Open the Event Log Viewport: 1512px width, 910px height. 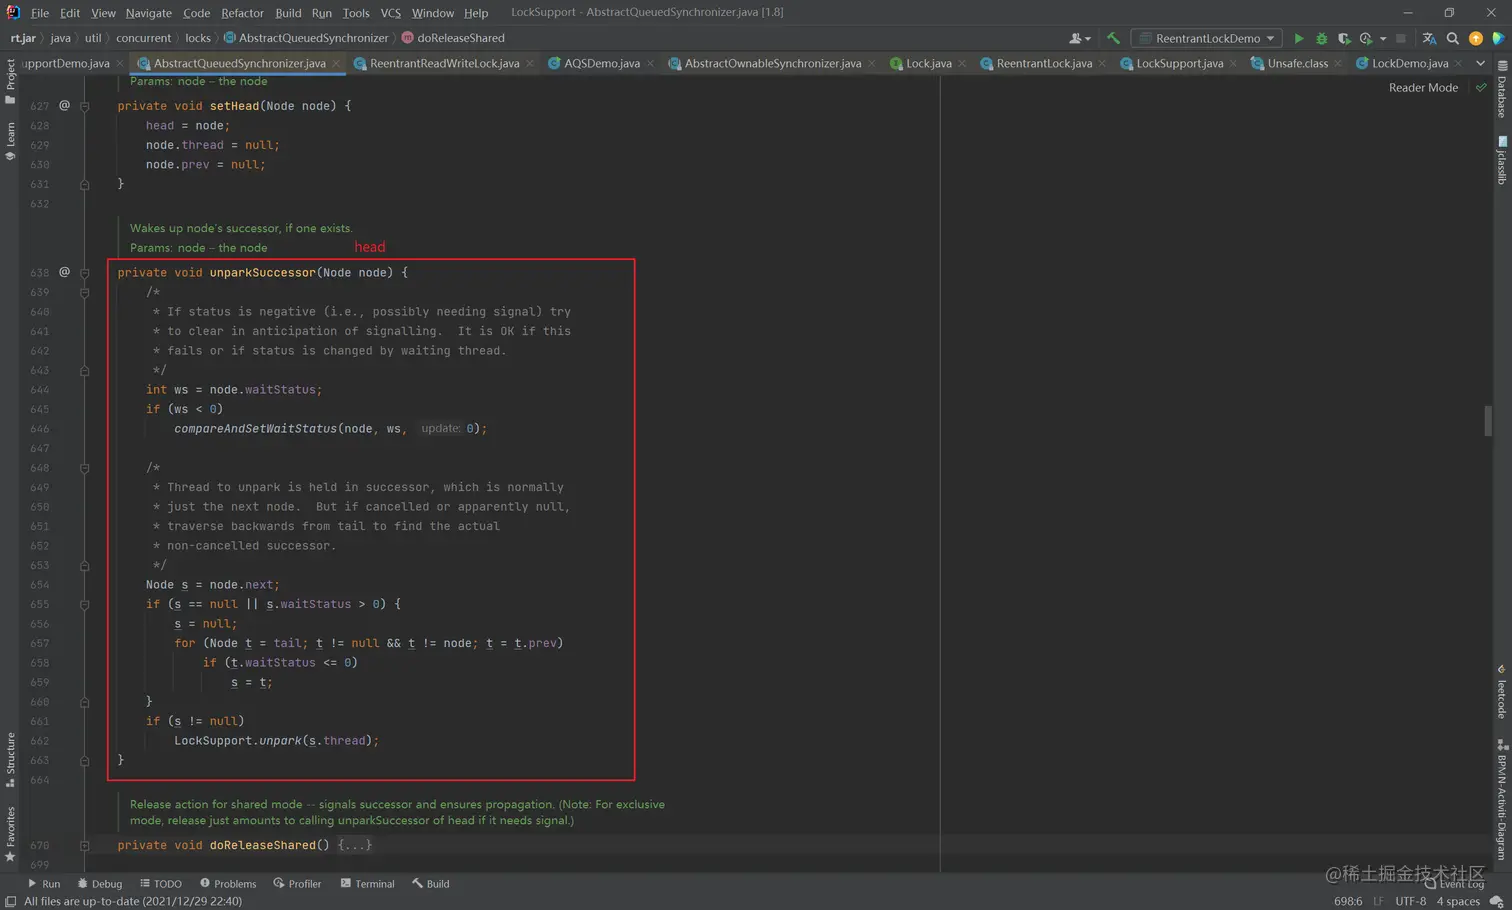(1456, 884)
